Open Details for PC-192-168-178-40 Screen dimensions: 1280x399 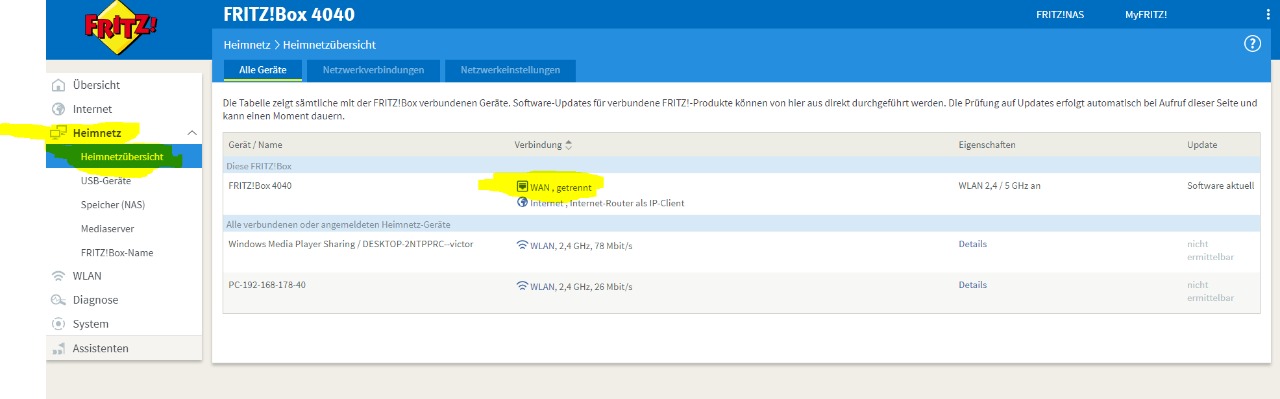[x=972, y=285]
